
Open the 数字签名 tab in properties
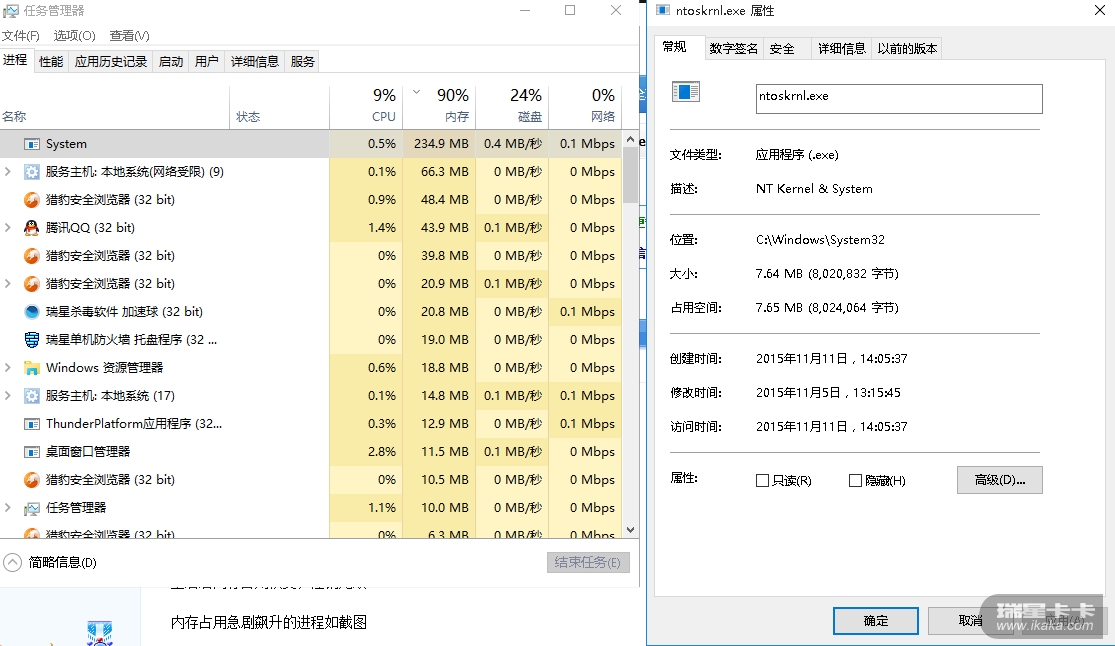click(x=733, y=48)
